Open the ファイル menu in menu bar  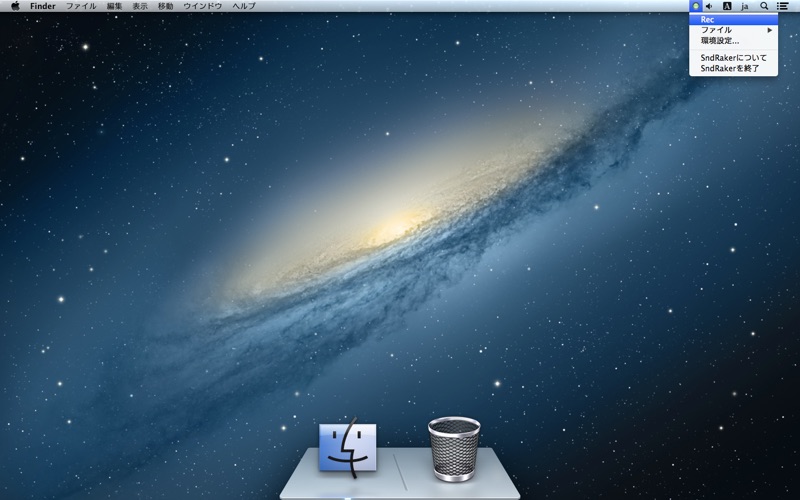(81, 6)
